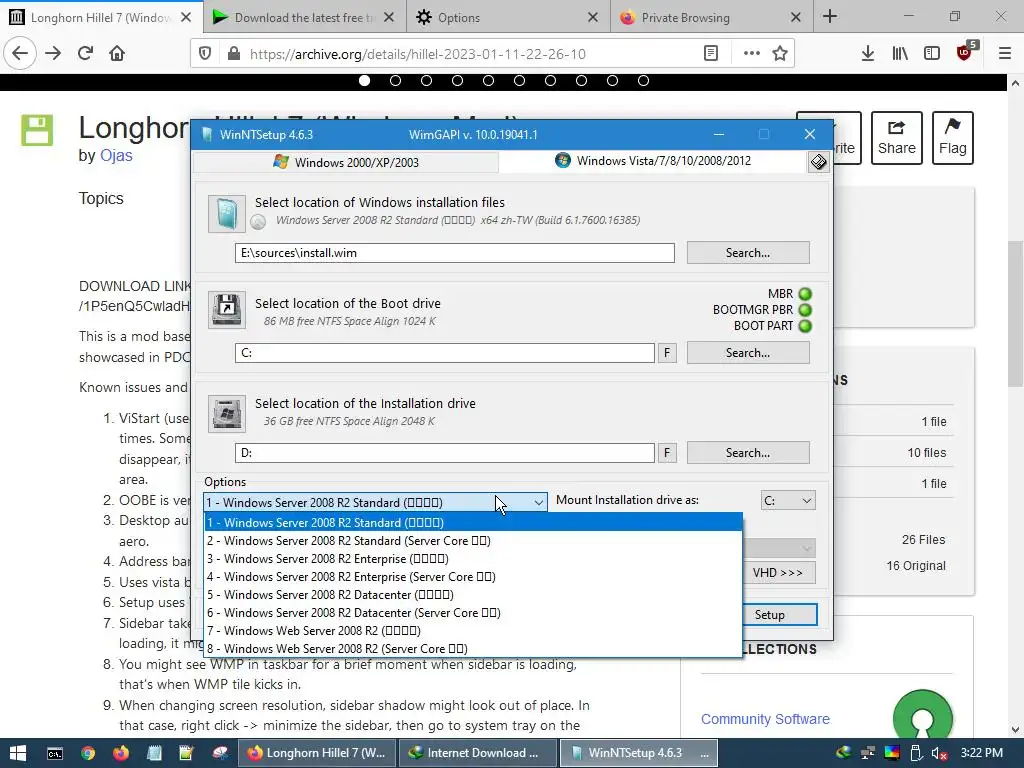This screenshot has width=1024, height=768.
Task: Click the muted volume tray icon
Action: click(938, 753)
